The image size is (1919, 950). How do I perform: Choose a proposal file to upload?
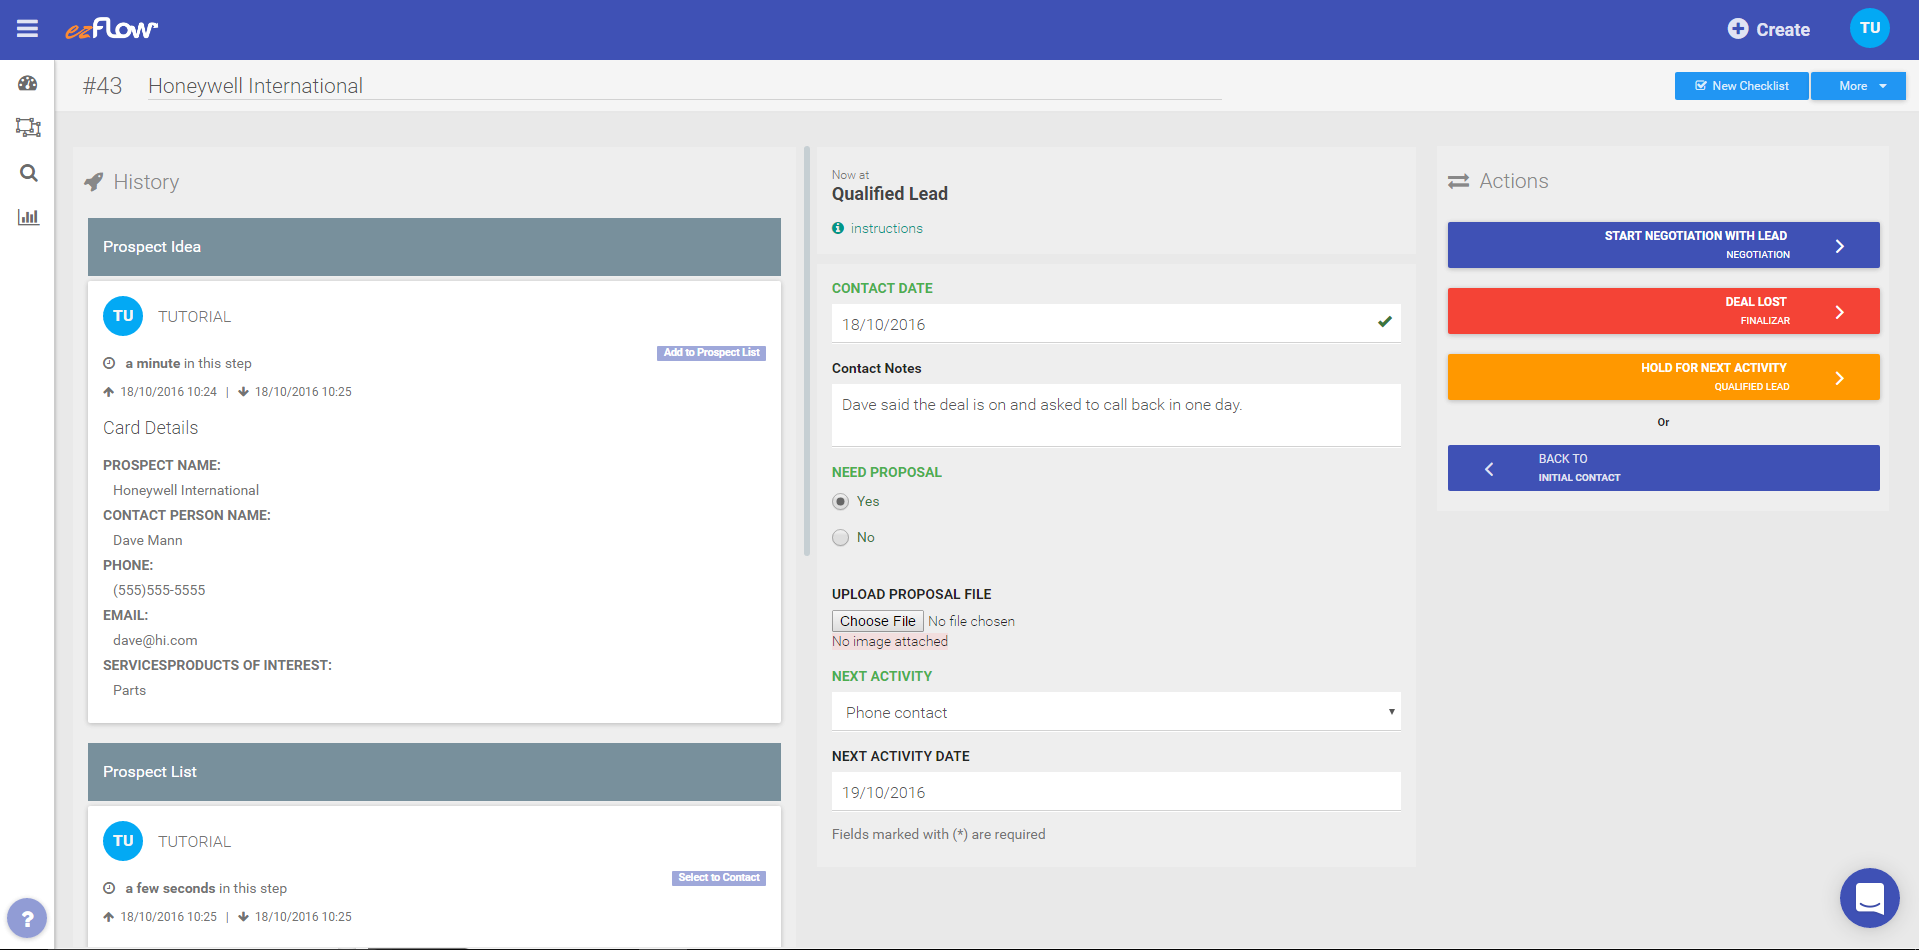click(877, 620)
